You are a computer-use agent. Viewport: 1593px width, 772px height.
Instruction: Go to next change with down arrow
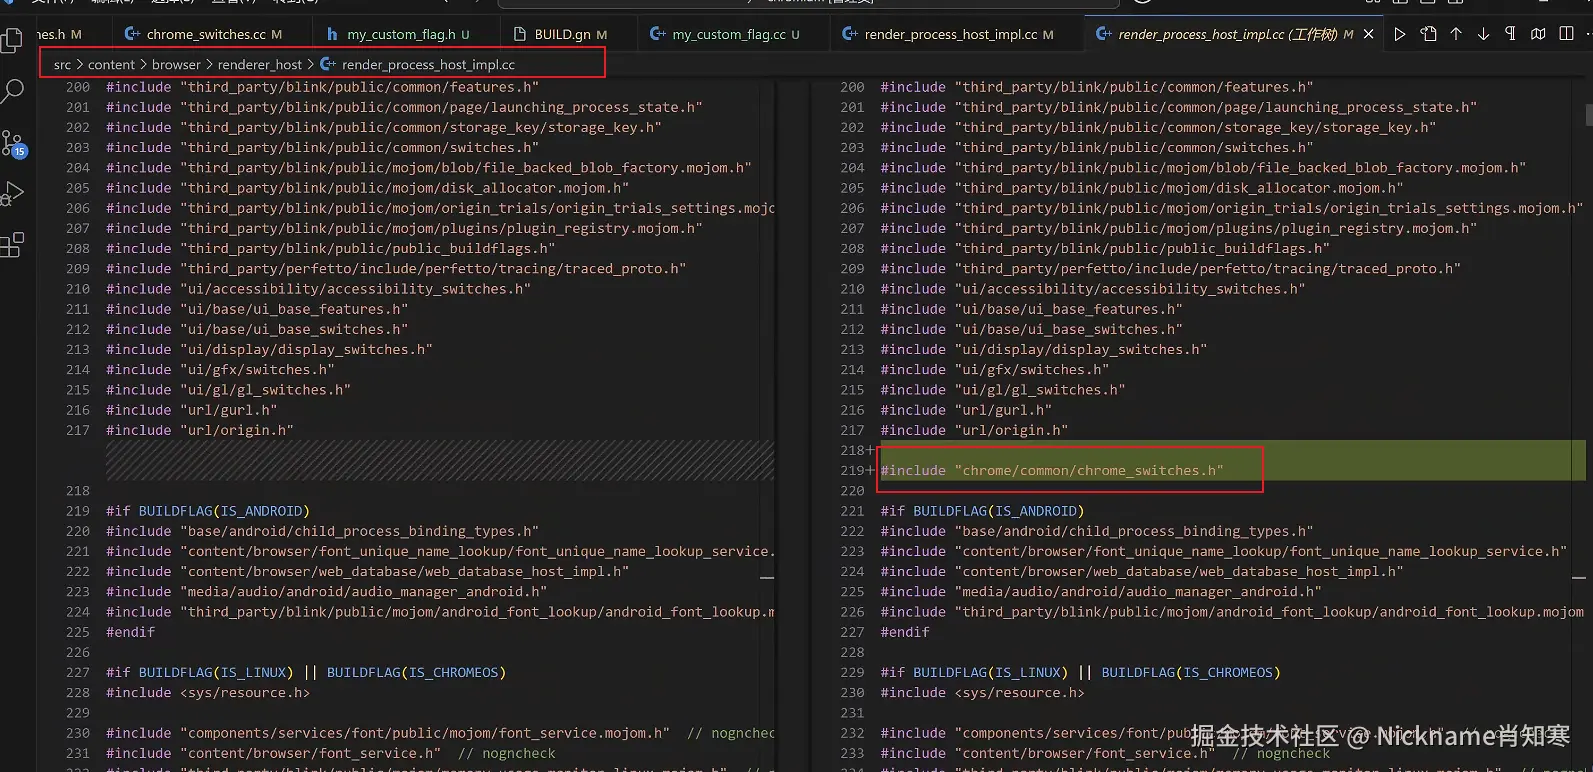(1483, 34)
